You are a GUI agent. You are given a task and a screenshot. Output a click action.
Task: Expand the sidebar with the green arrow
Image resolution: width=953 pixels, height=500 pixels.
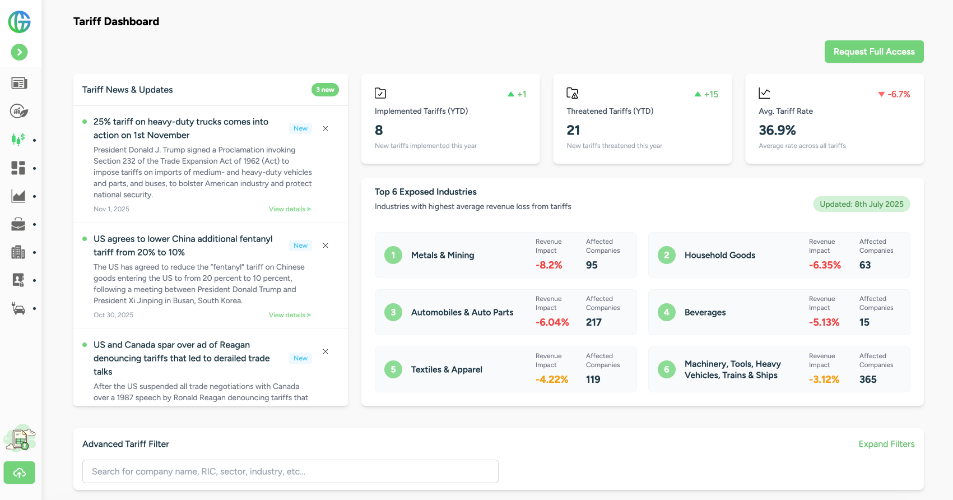[x=19, y=52]
